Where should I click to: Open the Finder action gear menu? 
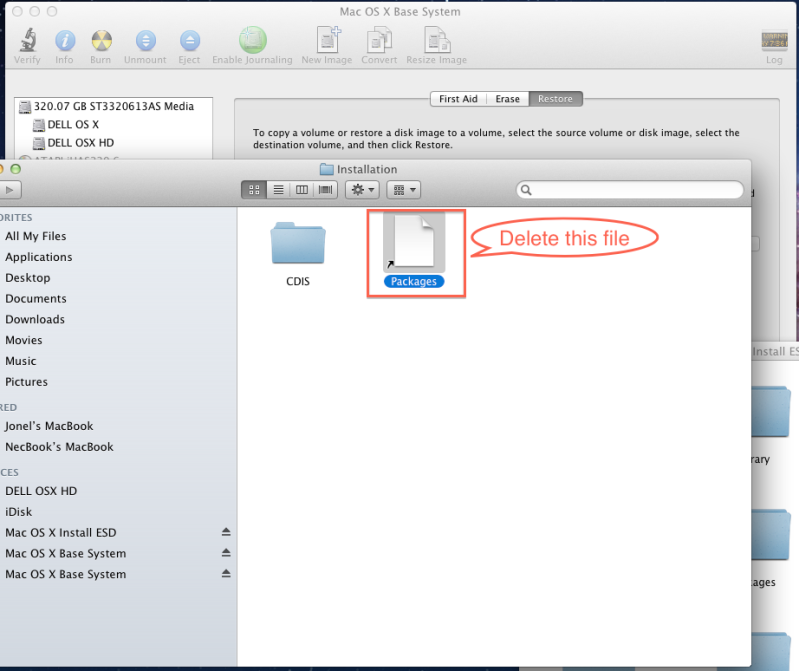click(363, 190)
